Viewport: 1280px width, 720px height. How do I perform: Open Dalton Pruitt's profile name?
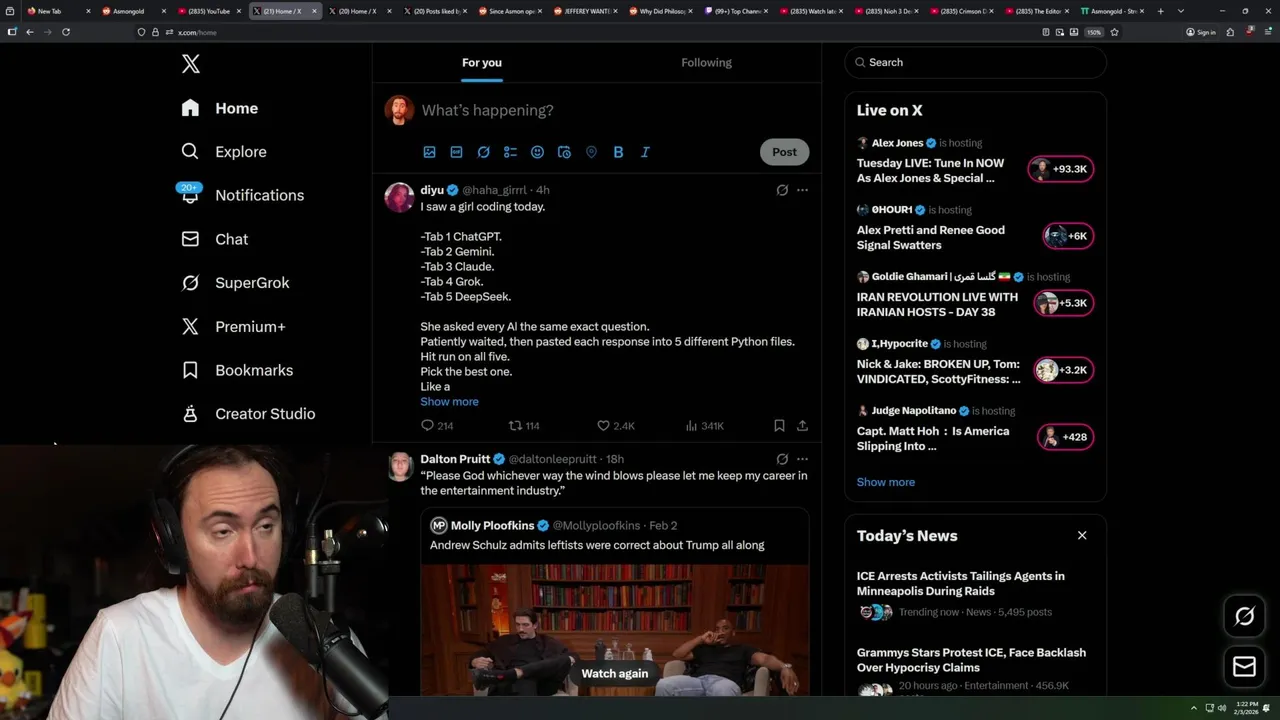coord(455,459)
